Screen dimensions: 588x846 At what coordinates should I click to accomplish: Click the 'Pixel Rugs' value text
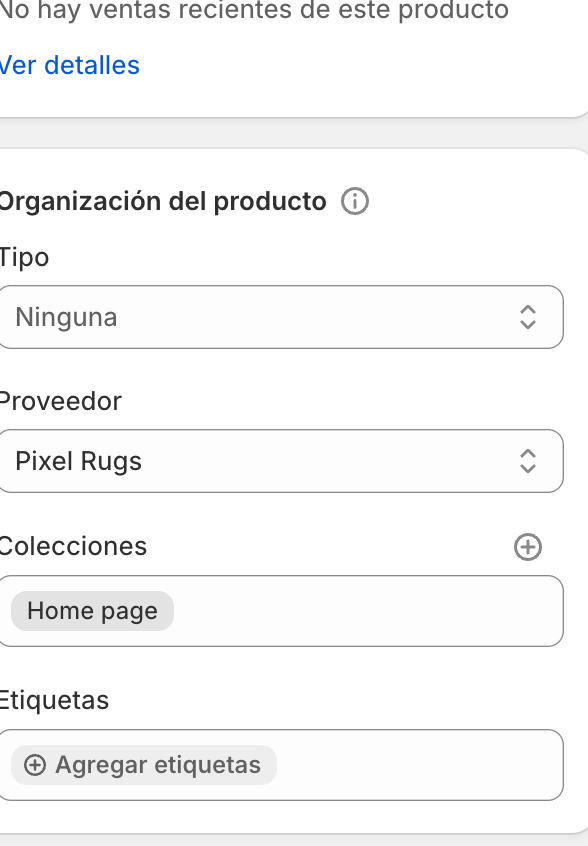tap(79, 461)
